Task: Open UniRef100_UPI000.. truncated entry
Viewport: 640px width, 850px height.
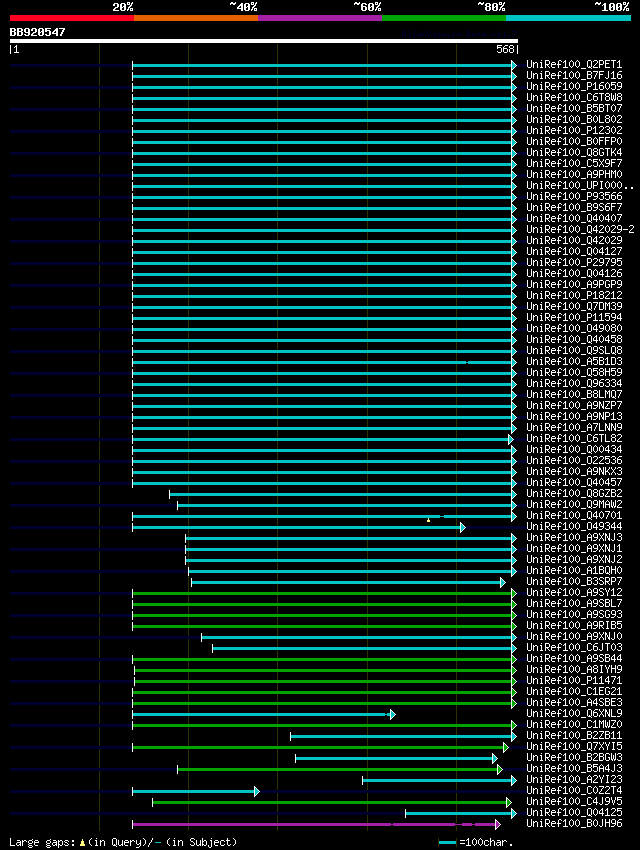Action: click(580, 185)
